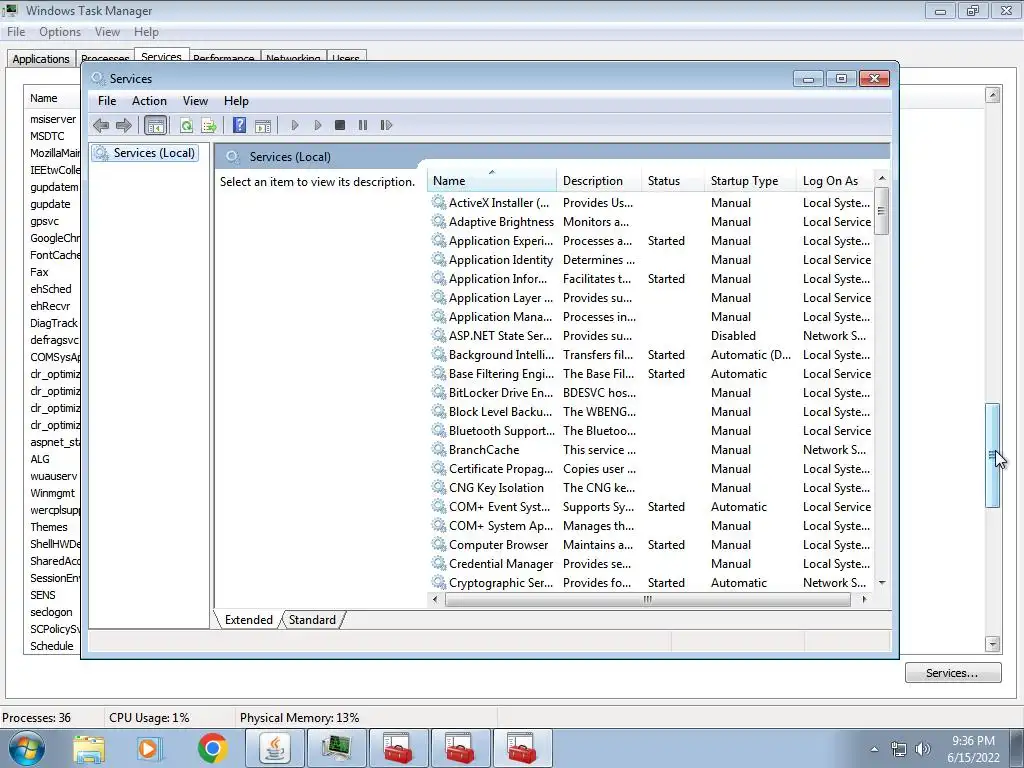
Task: Click the Refresh icon in Services toolbar
Action: click(186, 125)
